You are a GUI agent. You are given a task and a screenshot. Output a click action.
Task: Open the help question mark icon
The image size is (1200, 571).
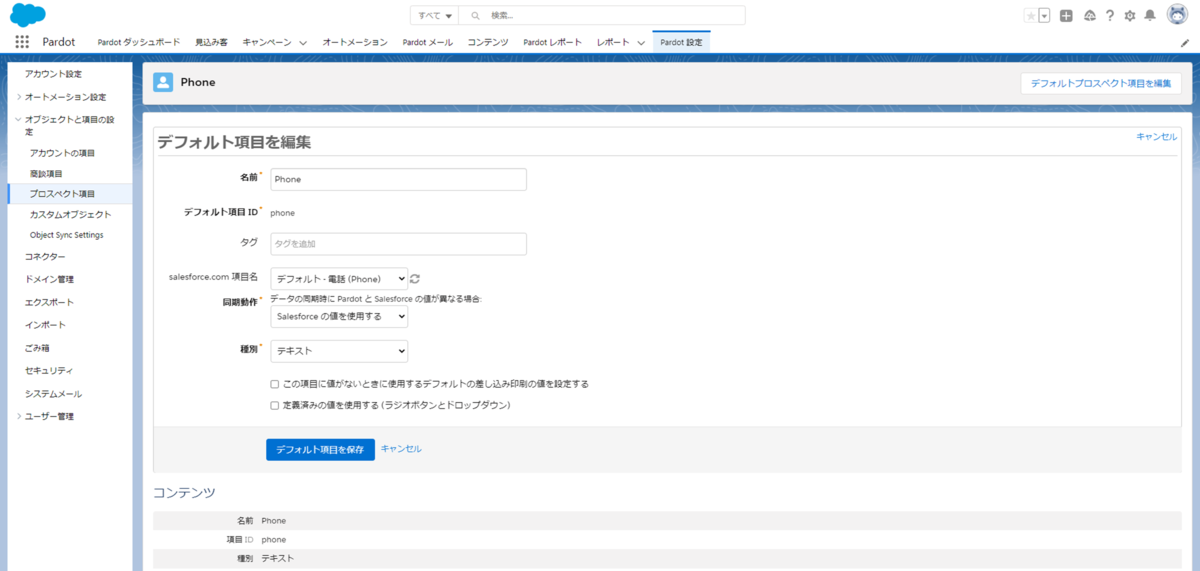[1110, 15]
